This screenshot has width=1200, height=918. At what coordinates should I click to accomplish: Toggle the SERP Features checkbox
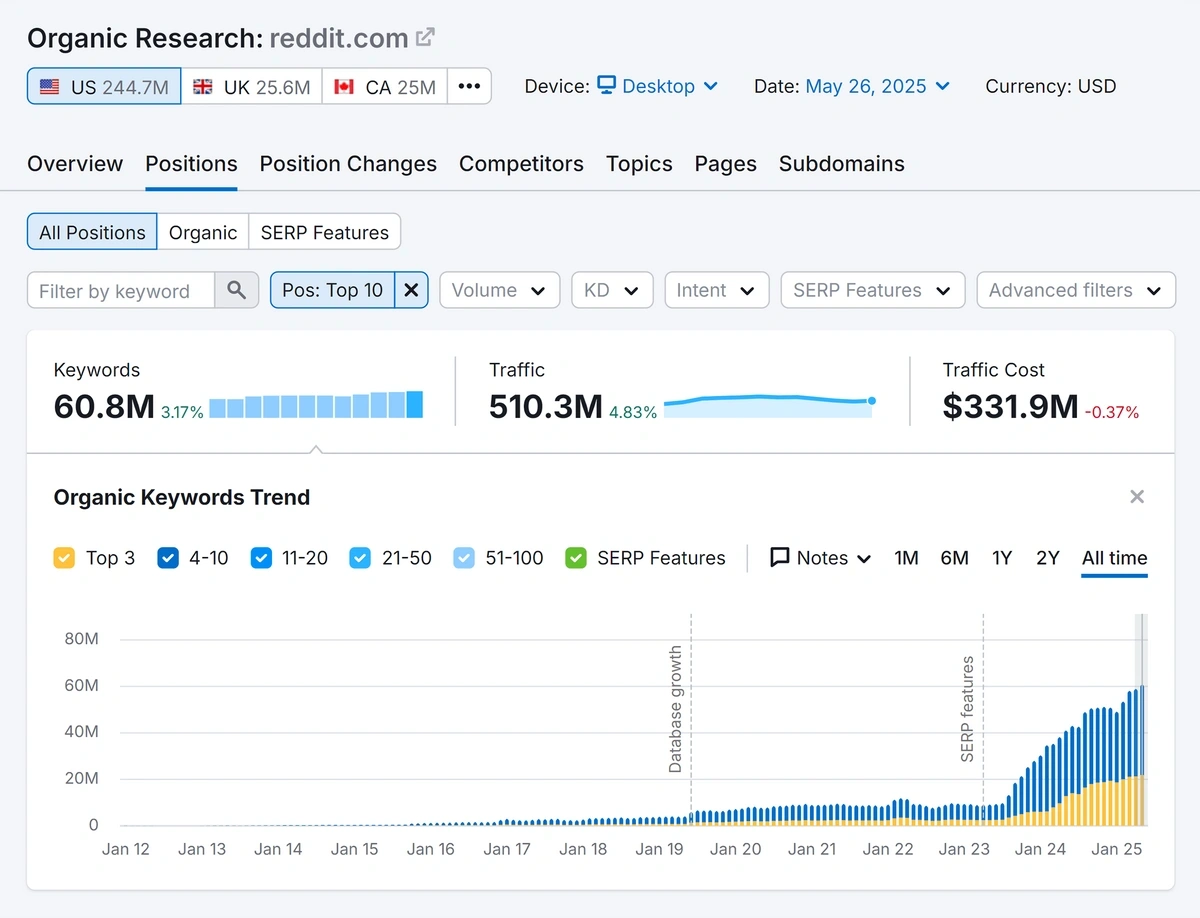[x=576, y=558]
